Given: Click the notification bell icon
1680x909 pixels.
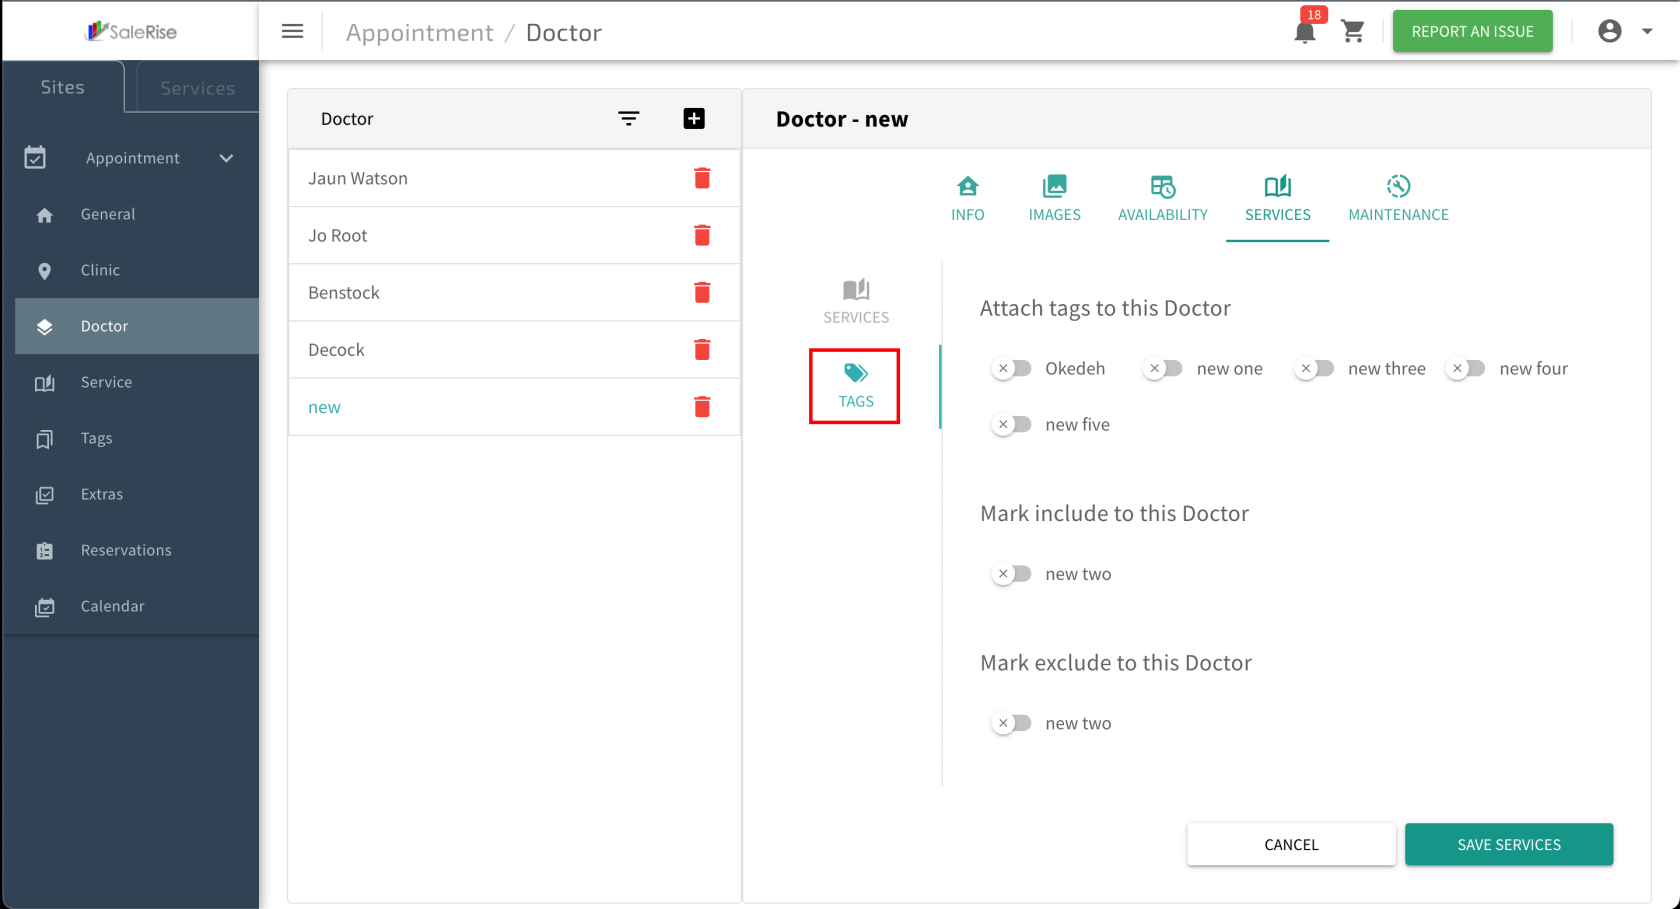Looking at the screenshot, I should click(1304, 32).
